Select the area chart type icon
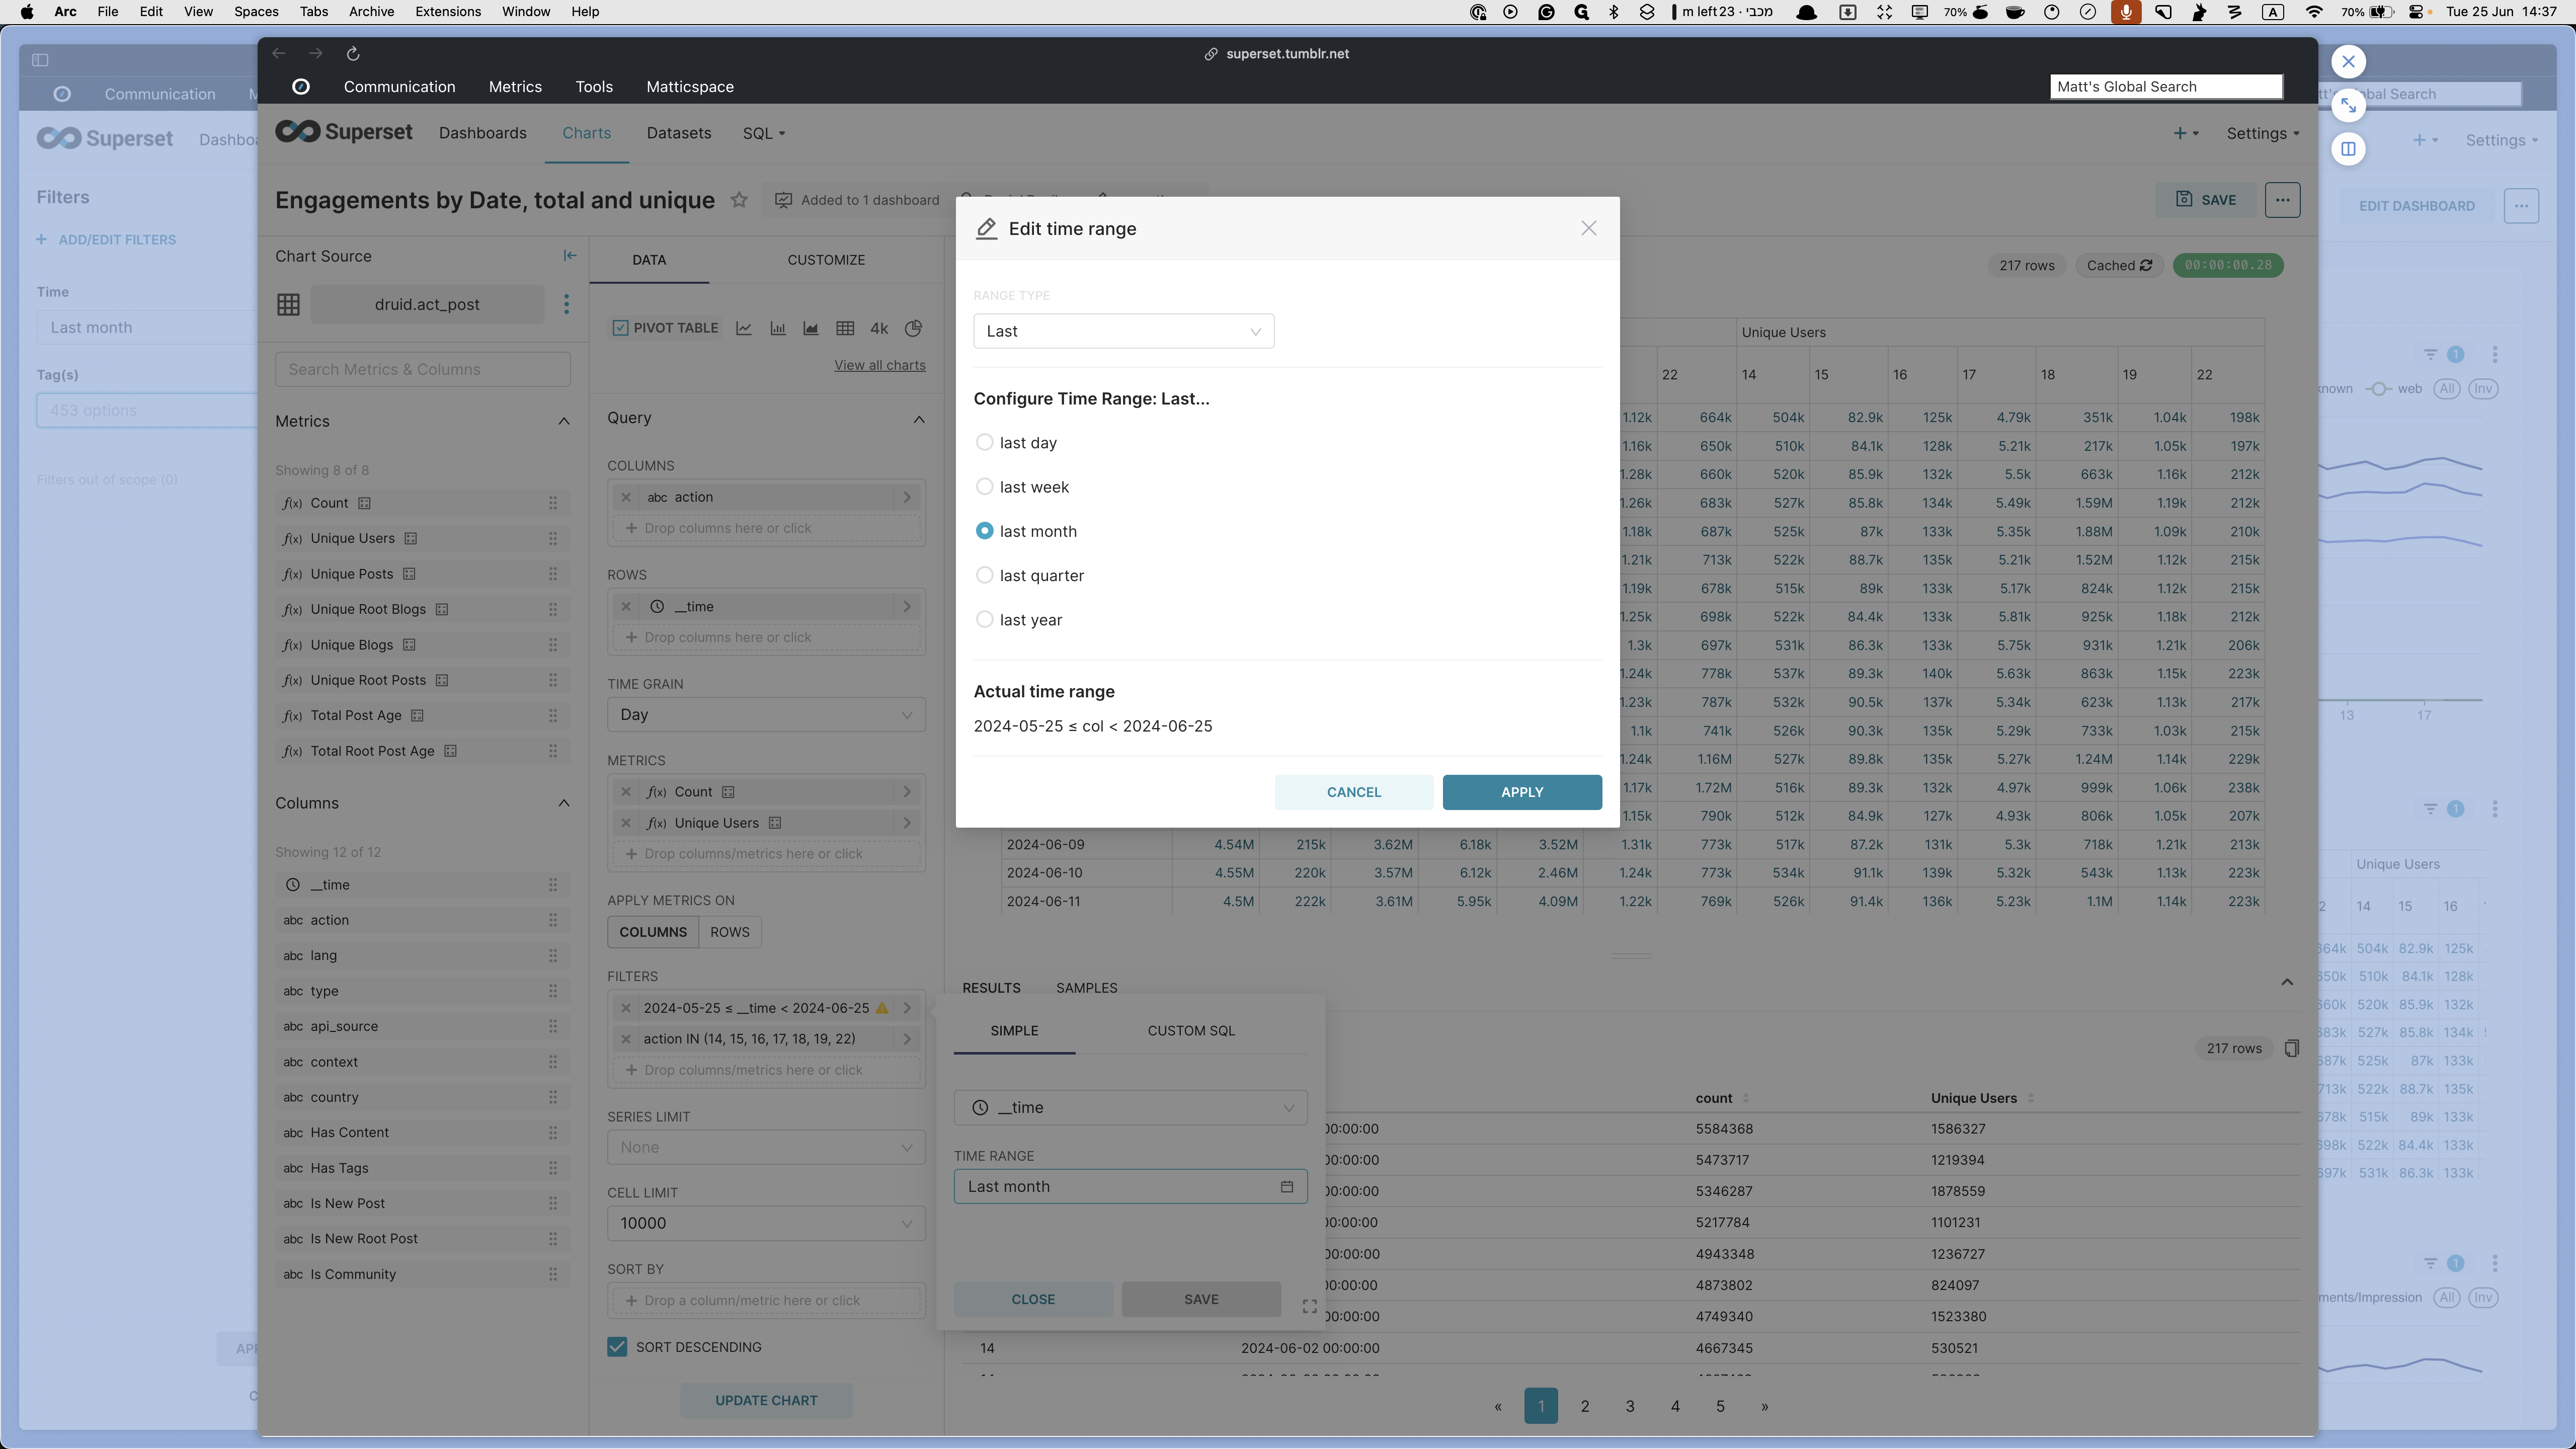The width and height of the screenshot is (2576, 1449). (811, 328)
